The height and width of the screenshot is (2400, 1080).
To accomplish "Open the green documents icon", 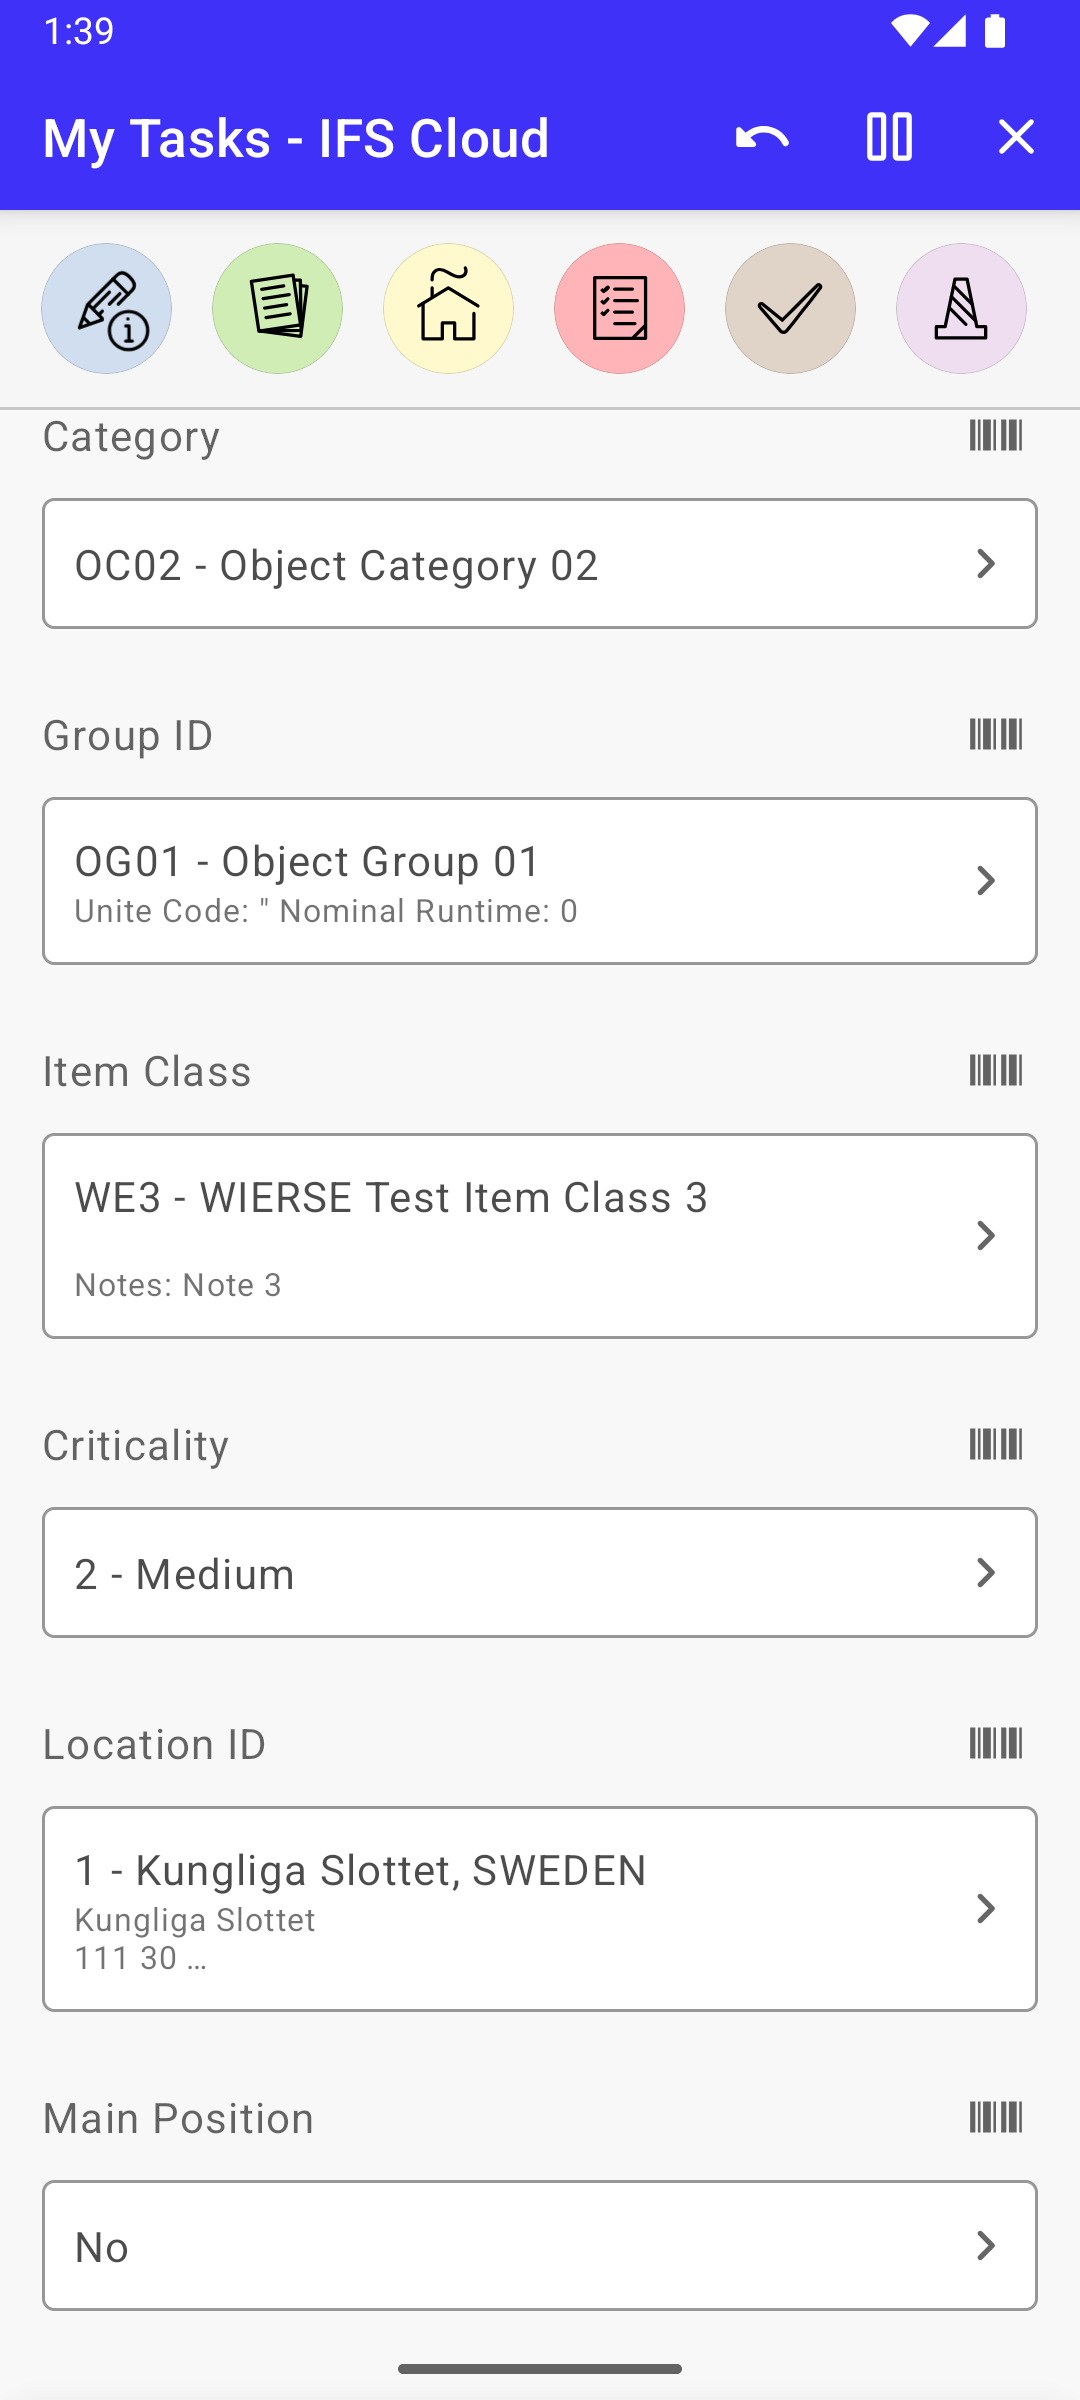I will tap(277, 309).
